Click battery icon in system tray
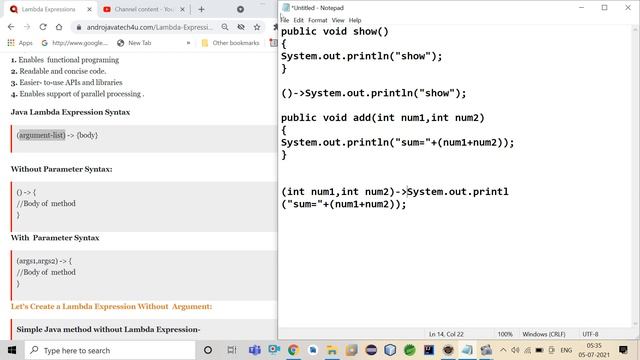 coord(539,350)
